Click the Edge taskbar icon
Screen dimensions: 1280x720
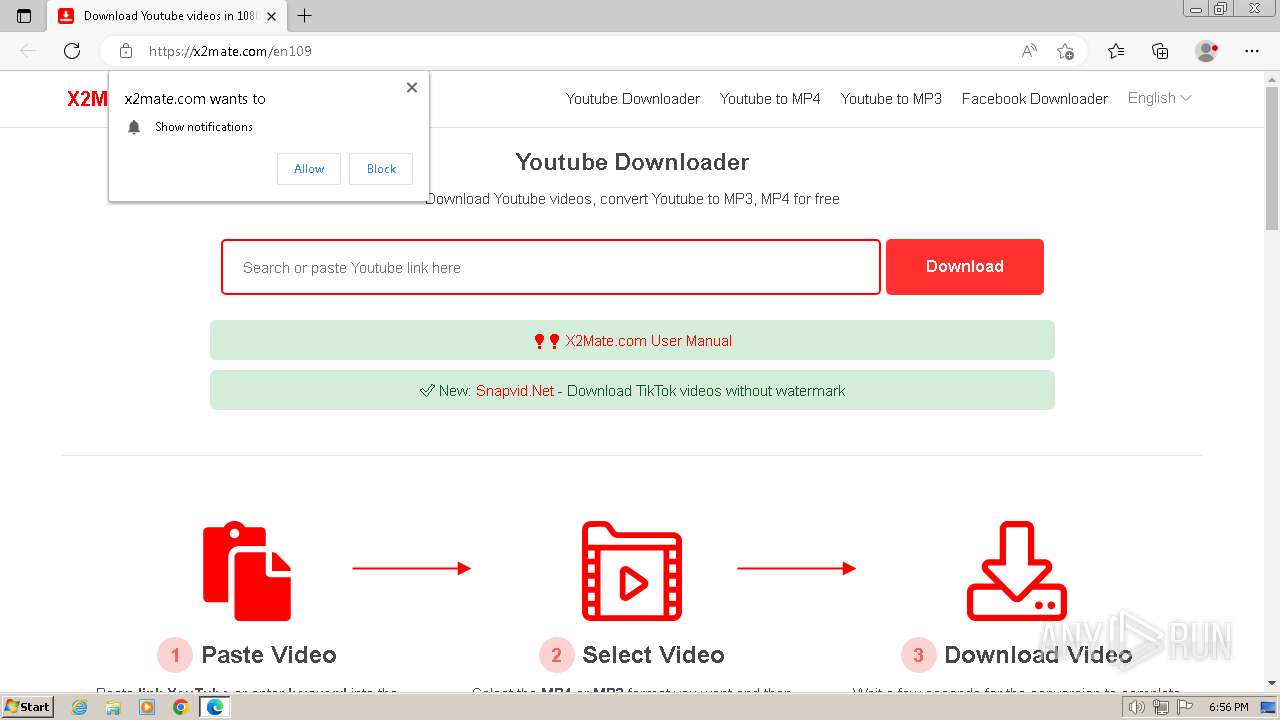pyautogui.click(x=214, y=707)
